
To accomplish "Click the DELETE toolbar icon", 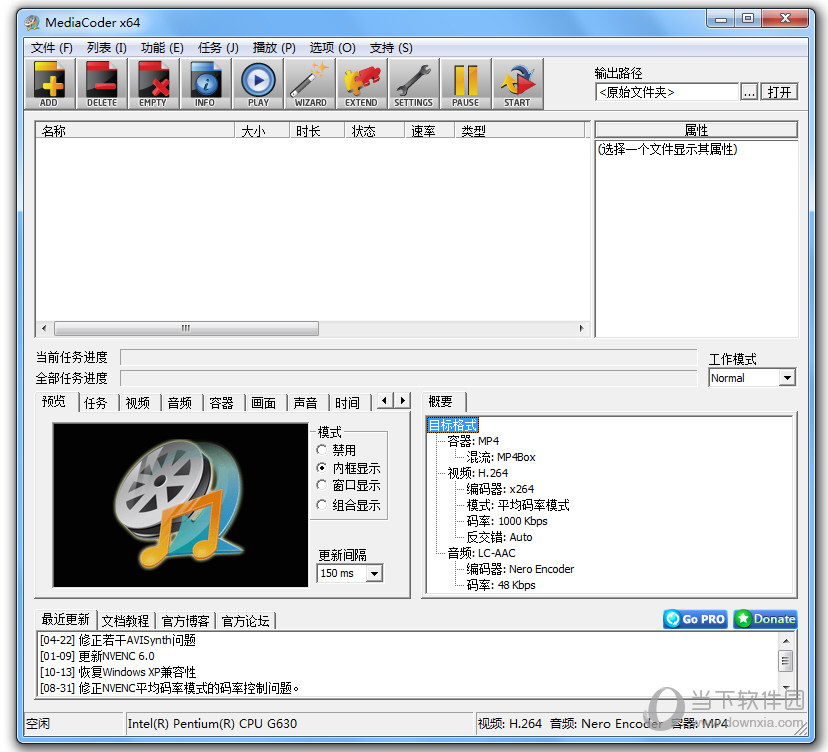I will 101,84.
